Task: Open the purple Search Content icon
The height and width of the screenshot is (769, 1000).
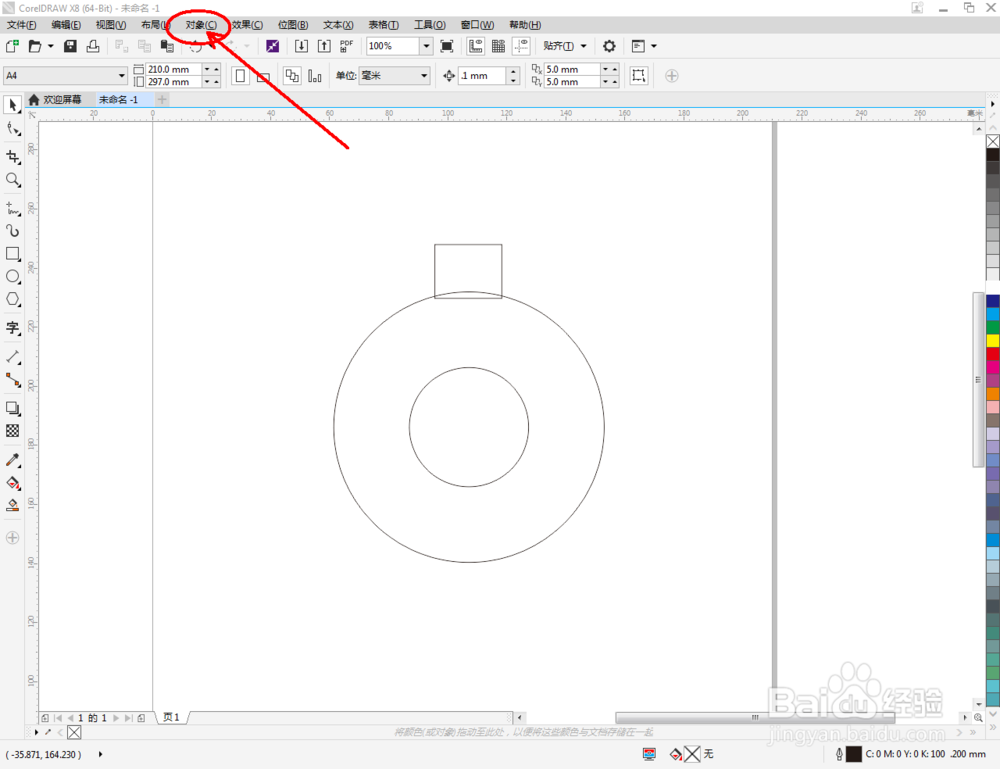Action: 272,46
